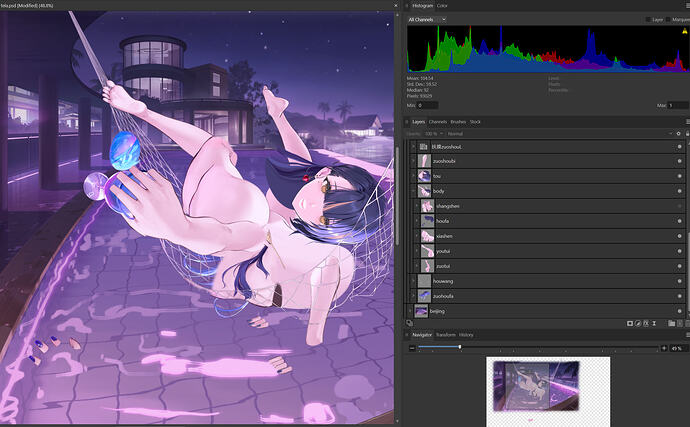Viewport: 690px width, 427px height.
Task: Click the Mask Layer icon below layers
Action: pyautogui.click(x=630, y=323)
